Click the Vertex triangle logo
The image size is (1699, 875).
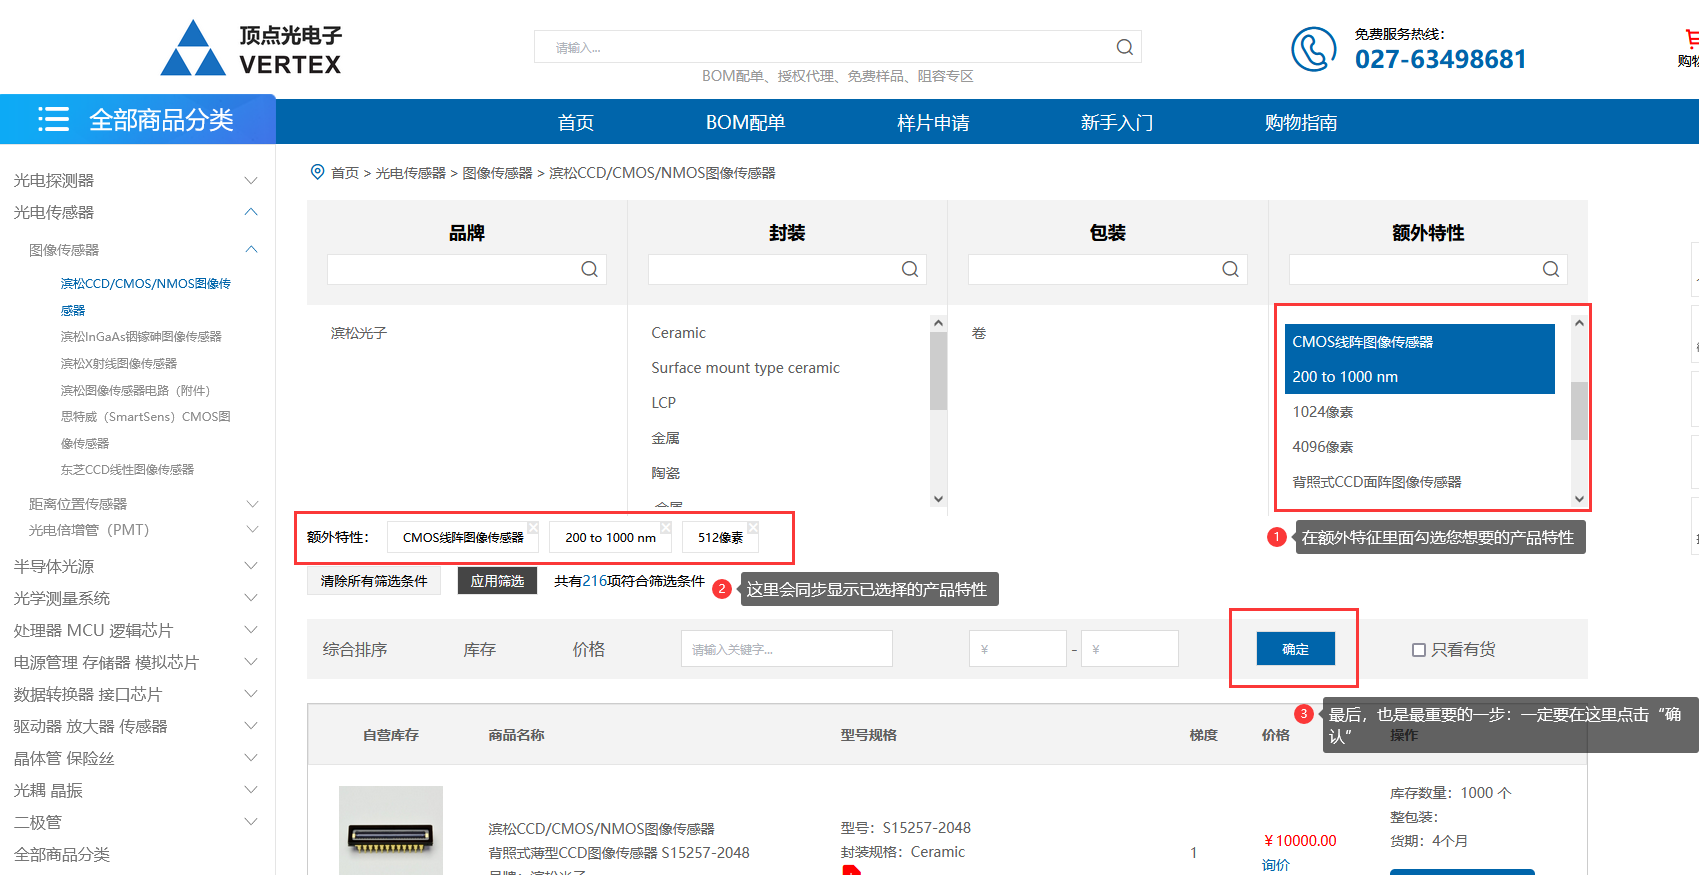[193, 49]
